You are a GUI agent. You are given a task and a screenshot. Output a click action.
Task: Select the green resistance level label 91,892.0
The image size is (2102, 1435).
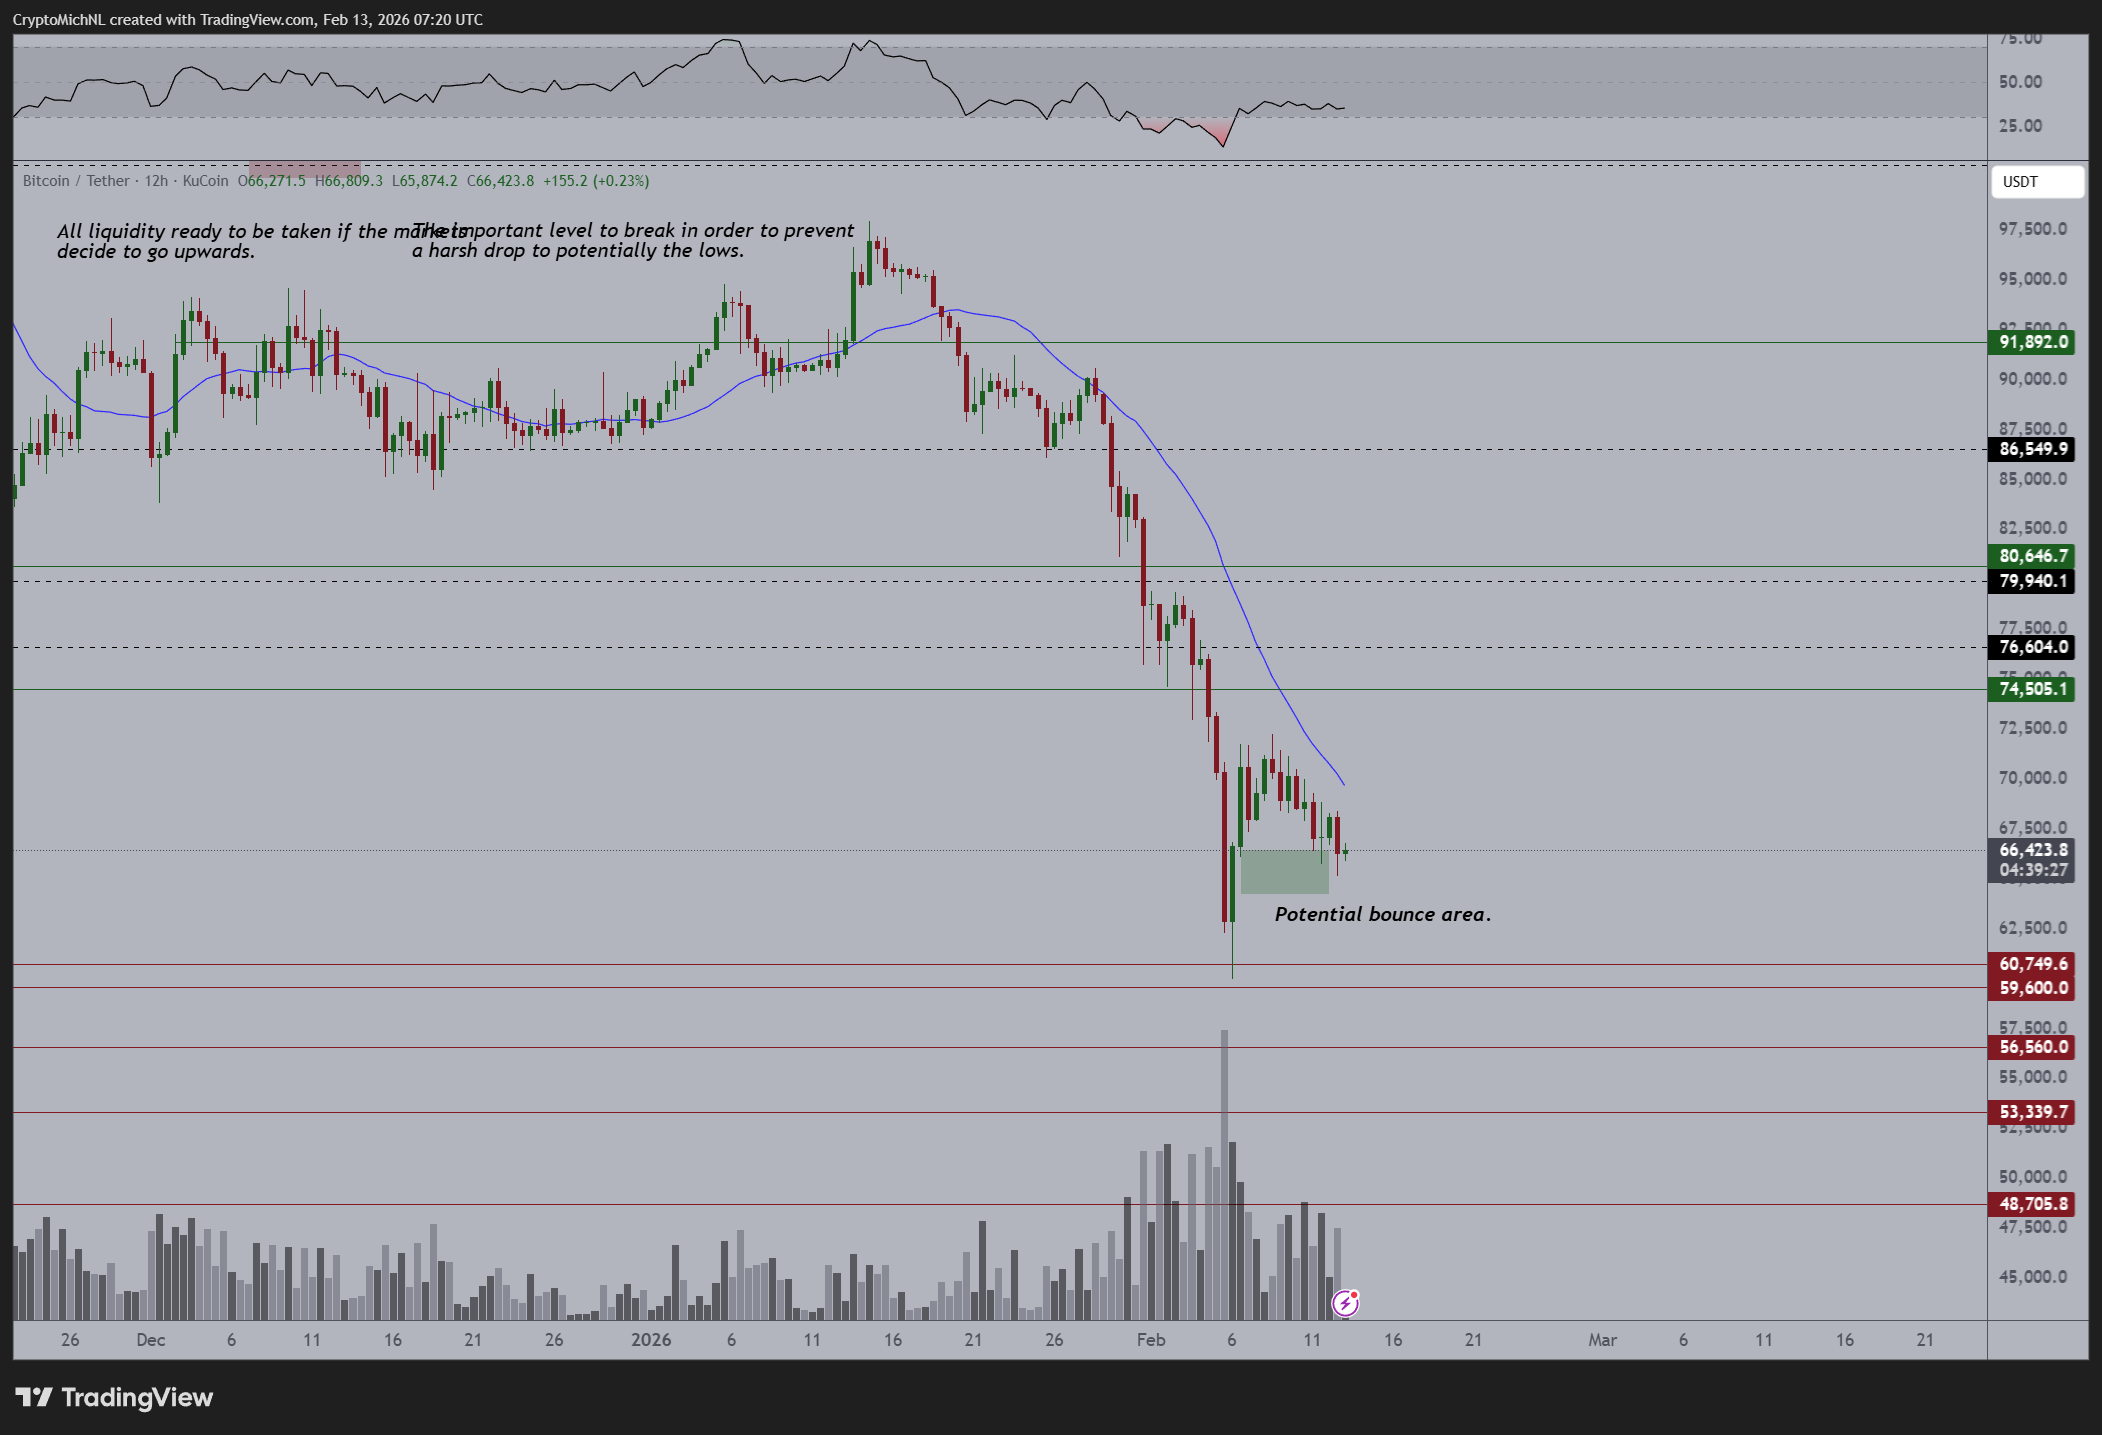(x=2032, y=342)
